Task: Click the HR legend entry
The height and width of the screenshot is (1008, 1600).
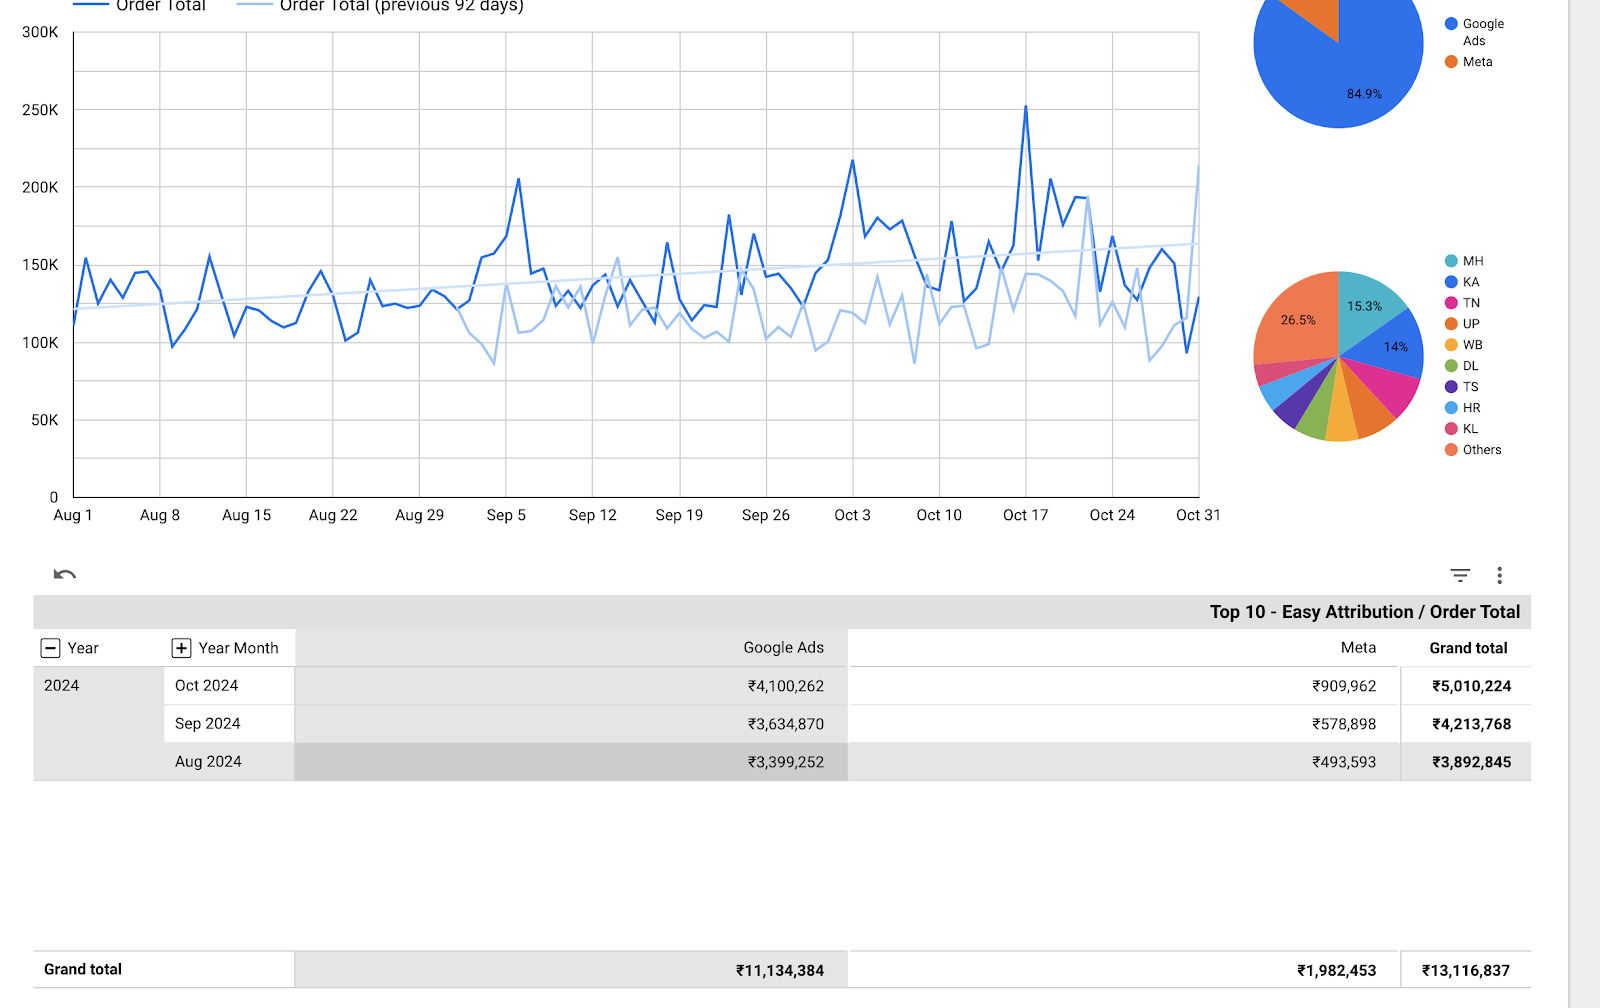Action: (x=1463, y=408)
